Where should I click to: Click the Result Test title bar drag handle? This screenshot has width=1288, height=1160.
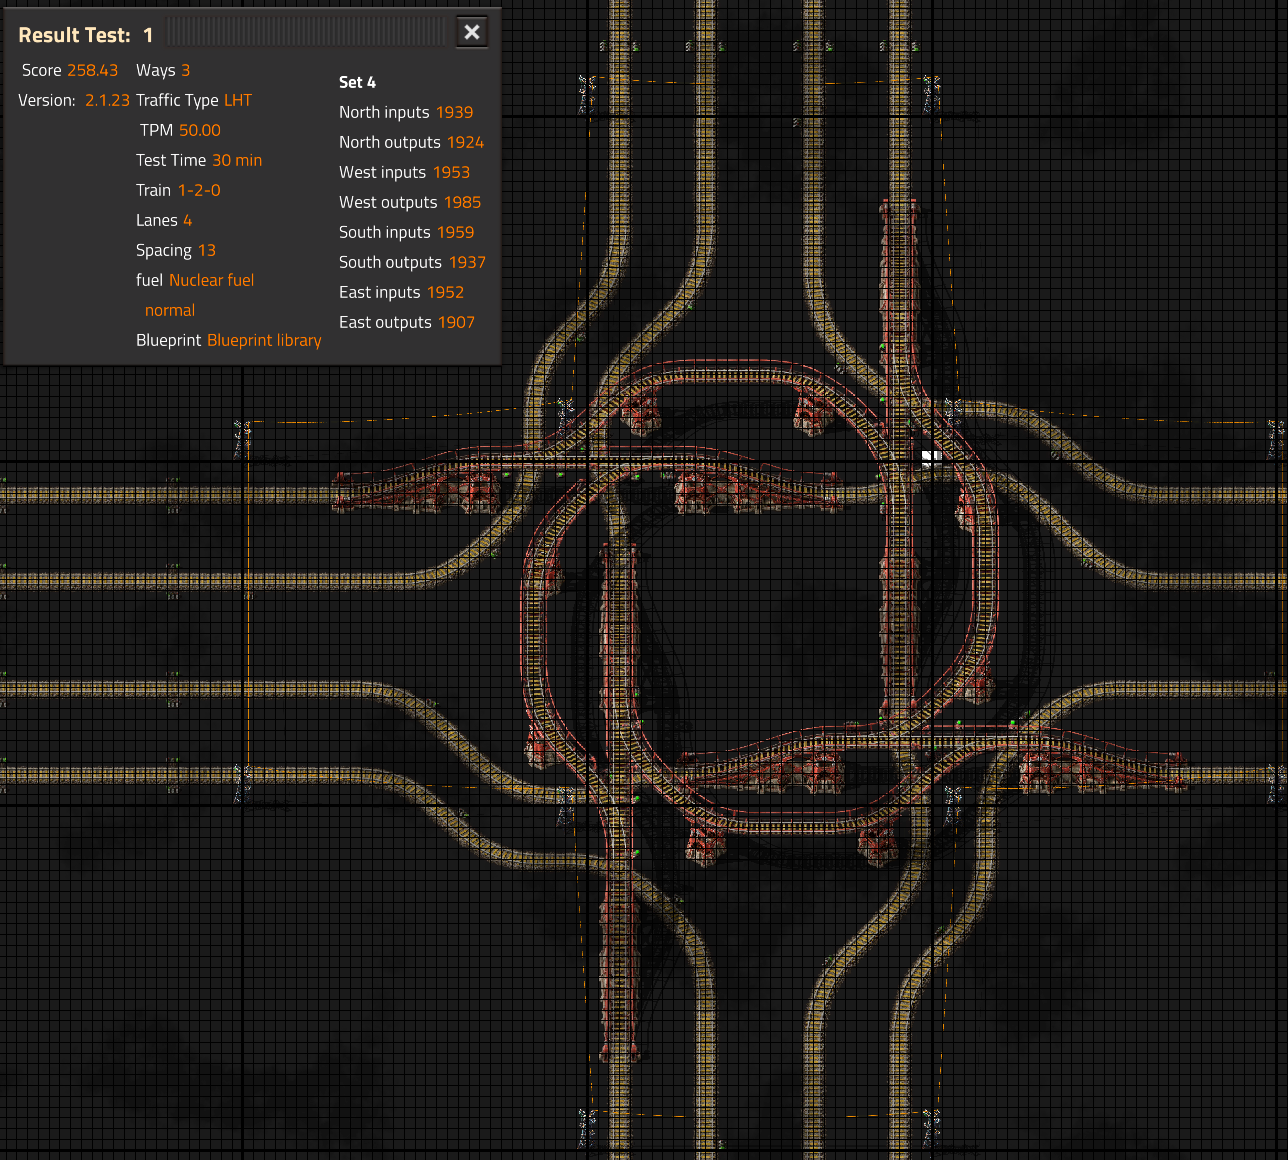point(307,32)
